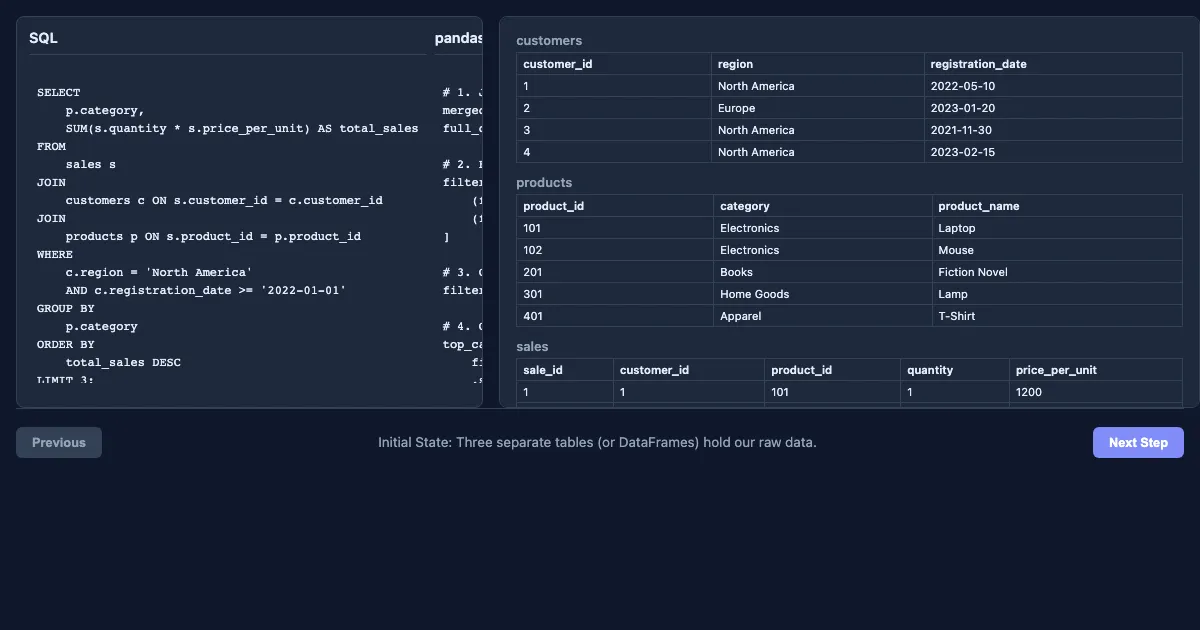This screenshot has width=1200, height=630.
Task: Click the product_name column header
Action: tap(1057, 206)
